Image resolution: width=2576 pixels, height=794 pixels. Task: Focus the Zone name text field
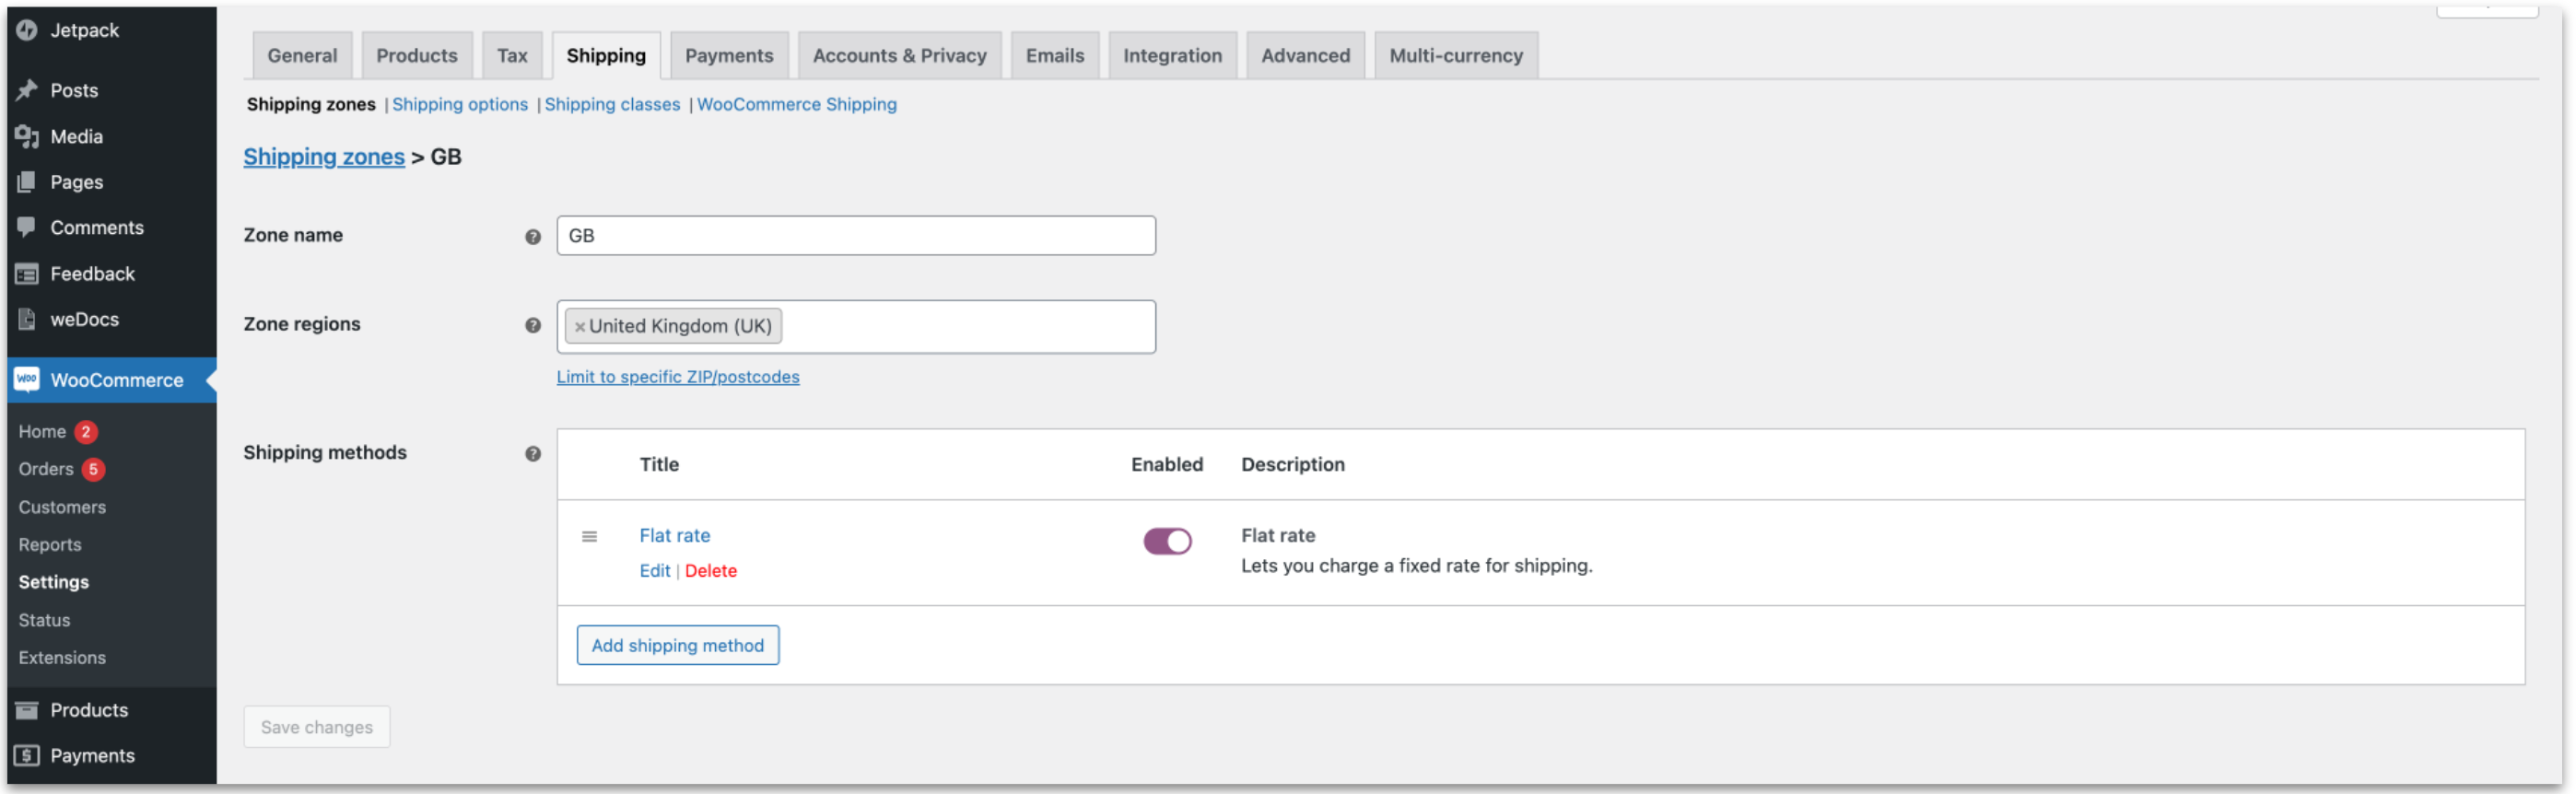855,236
